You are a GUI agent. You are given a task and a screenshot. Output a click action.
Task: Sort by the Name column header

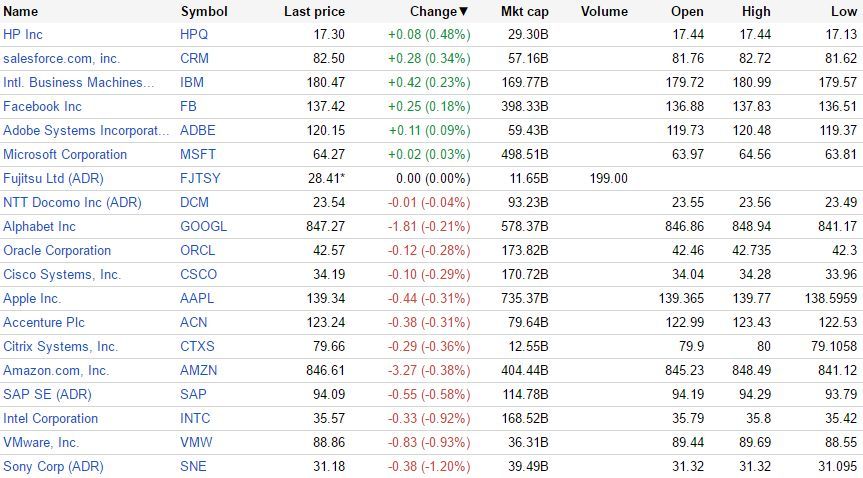[x=21, y=12]
